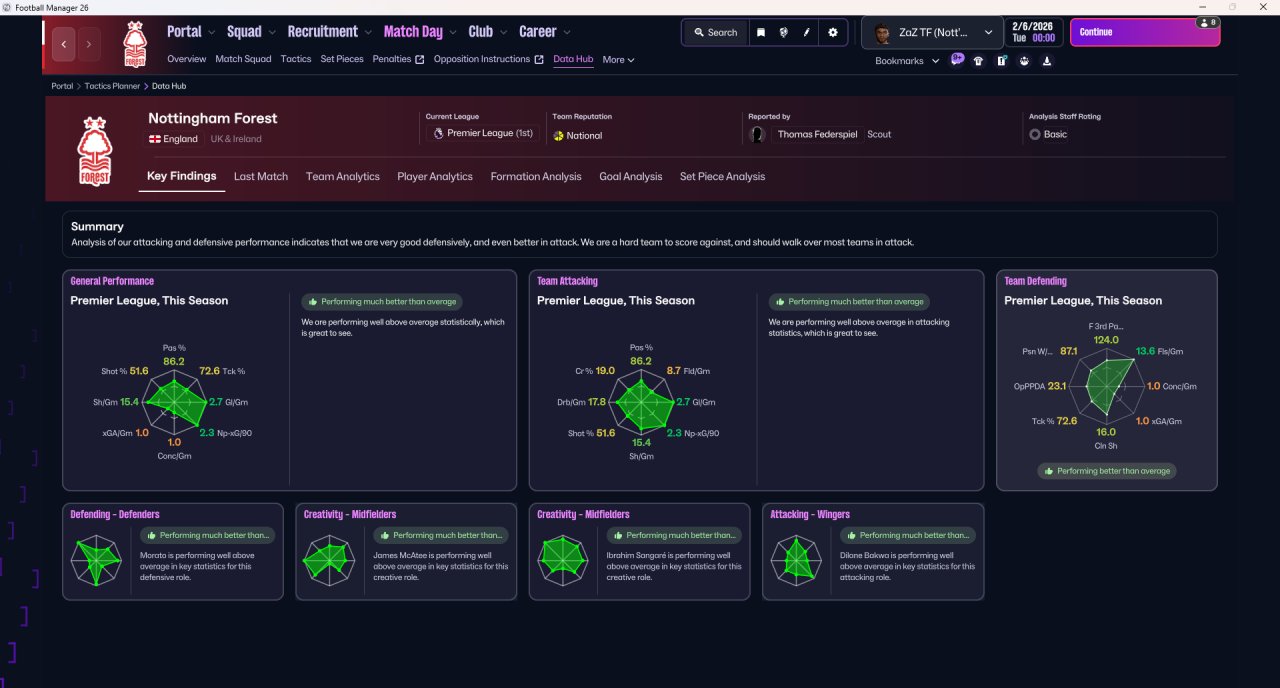Open the ZaZ TF manager profile dropdown
The height and width of the screenshot is (688, 1280).
click(933, 33)
